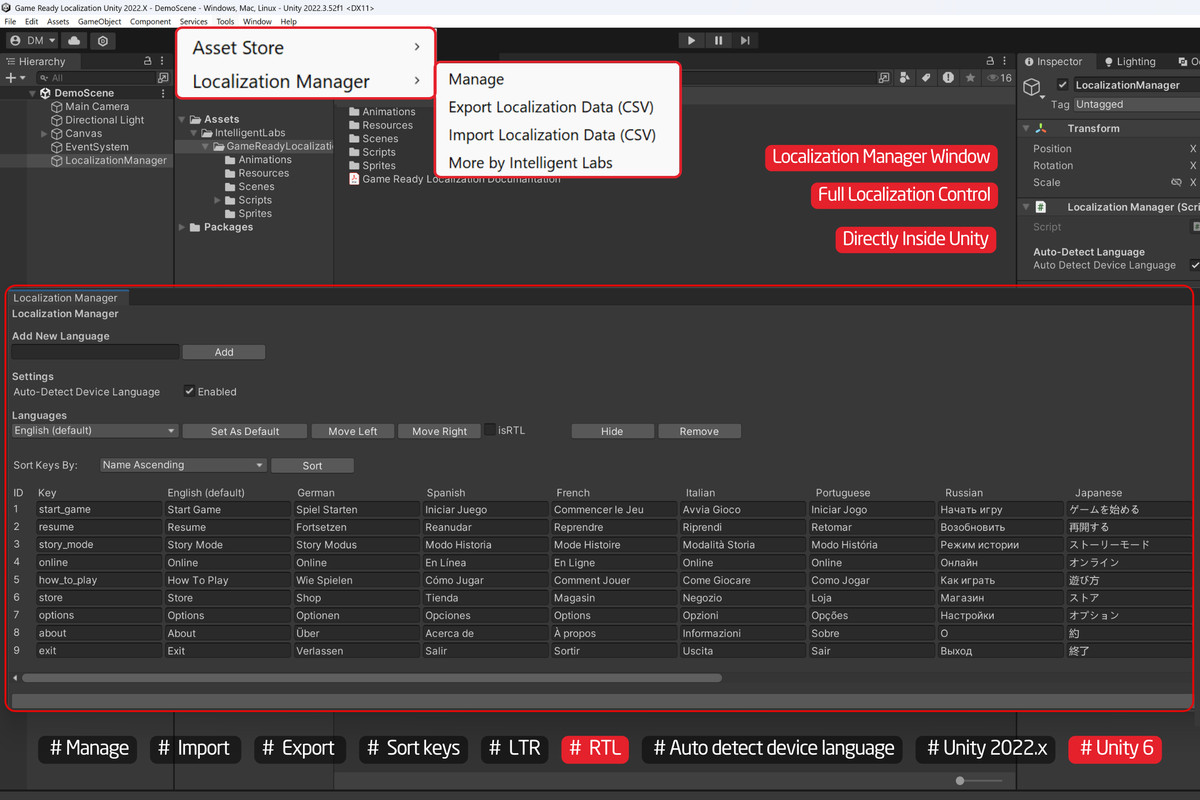Open the Tools menu
Image resolution: width=1200 pixels, height=800 pixels.
pyautogui.click(x=225, y=21)
